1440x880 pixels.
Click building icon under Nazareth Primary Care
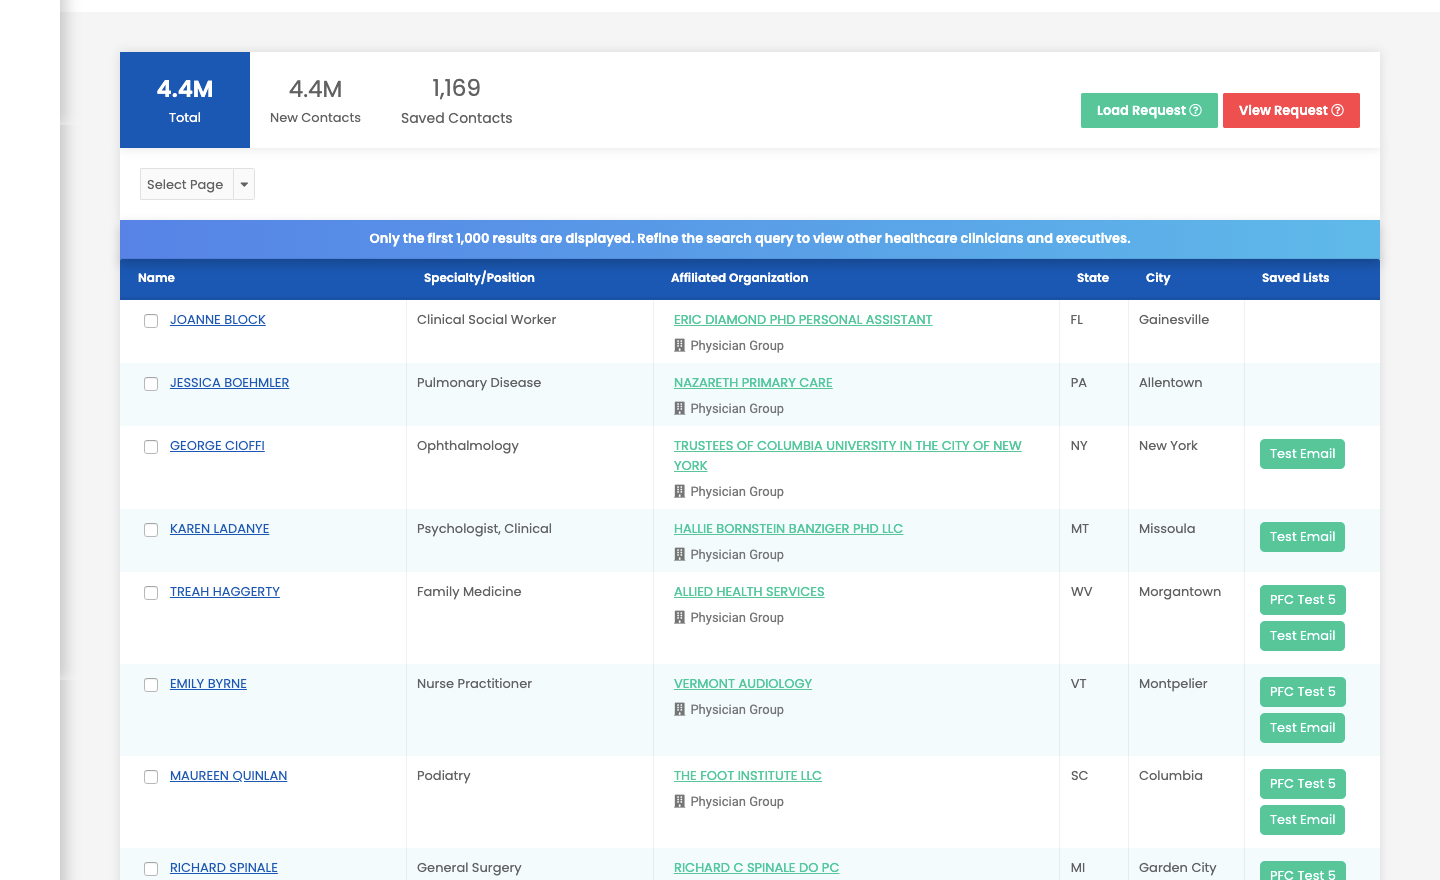tap(680, 409)
